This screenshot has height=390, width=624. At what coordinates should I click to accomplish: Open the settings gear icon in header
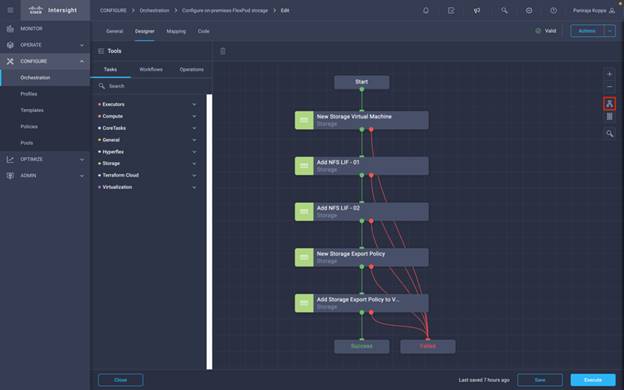529,11
